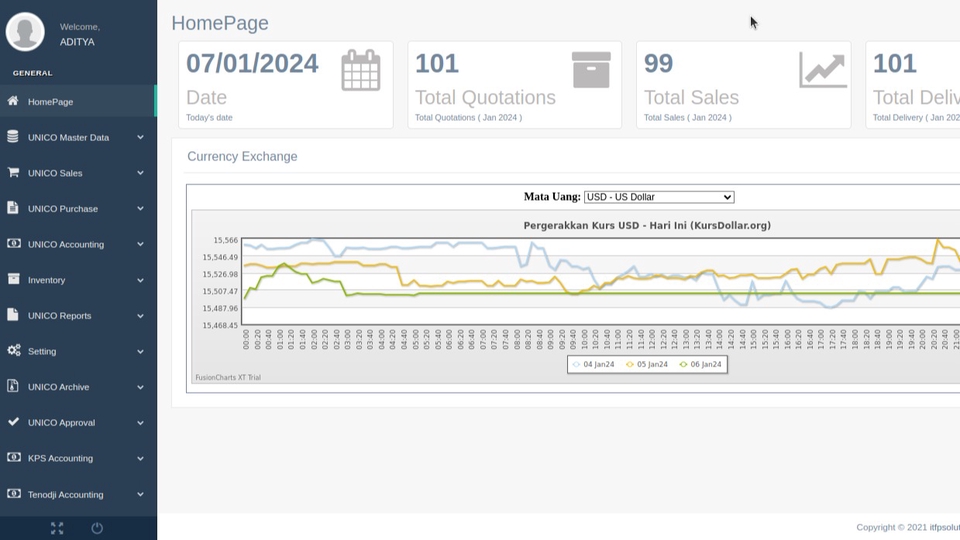This screenshot has height=540, width=960.
Task: Open the UNICO Reports menu
Action: click(x=78, y=315)
